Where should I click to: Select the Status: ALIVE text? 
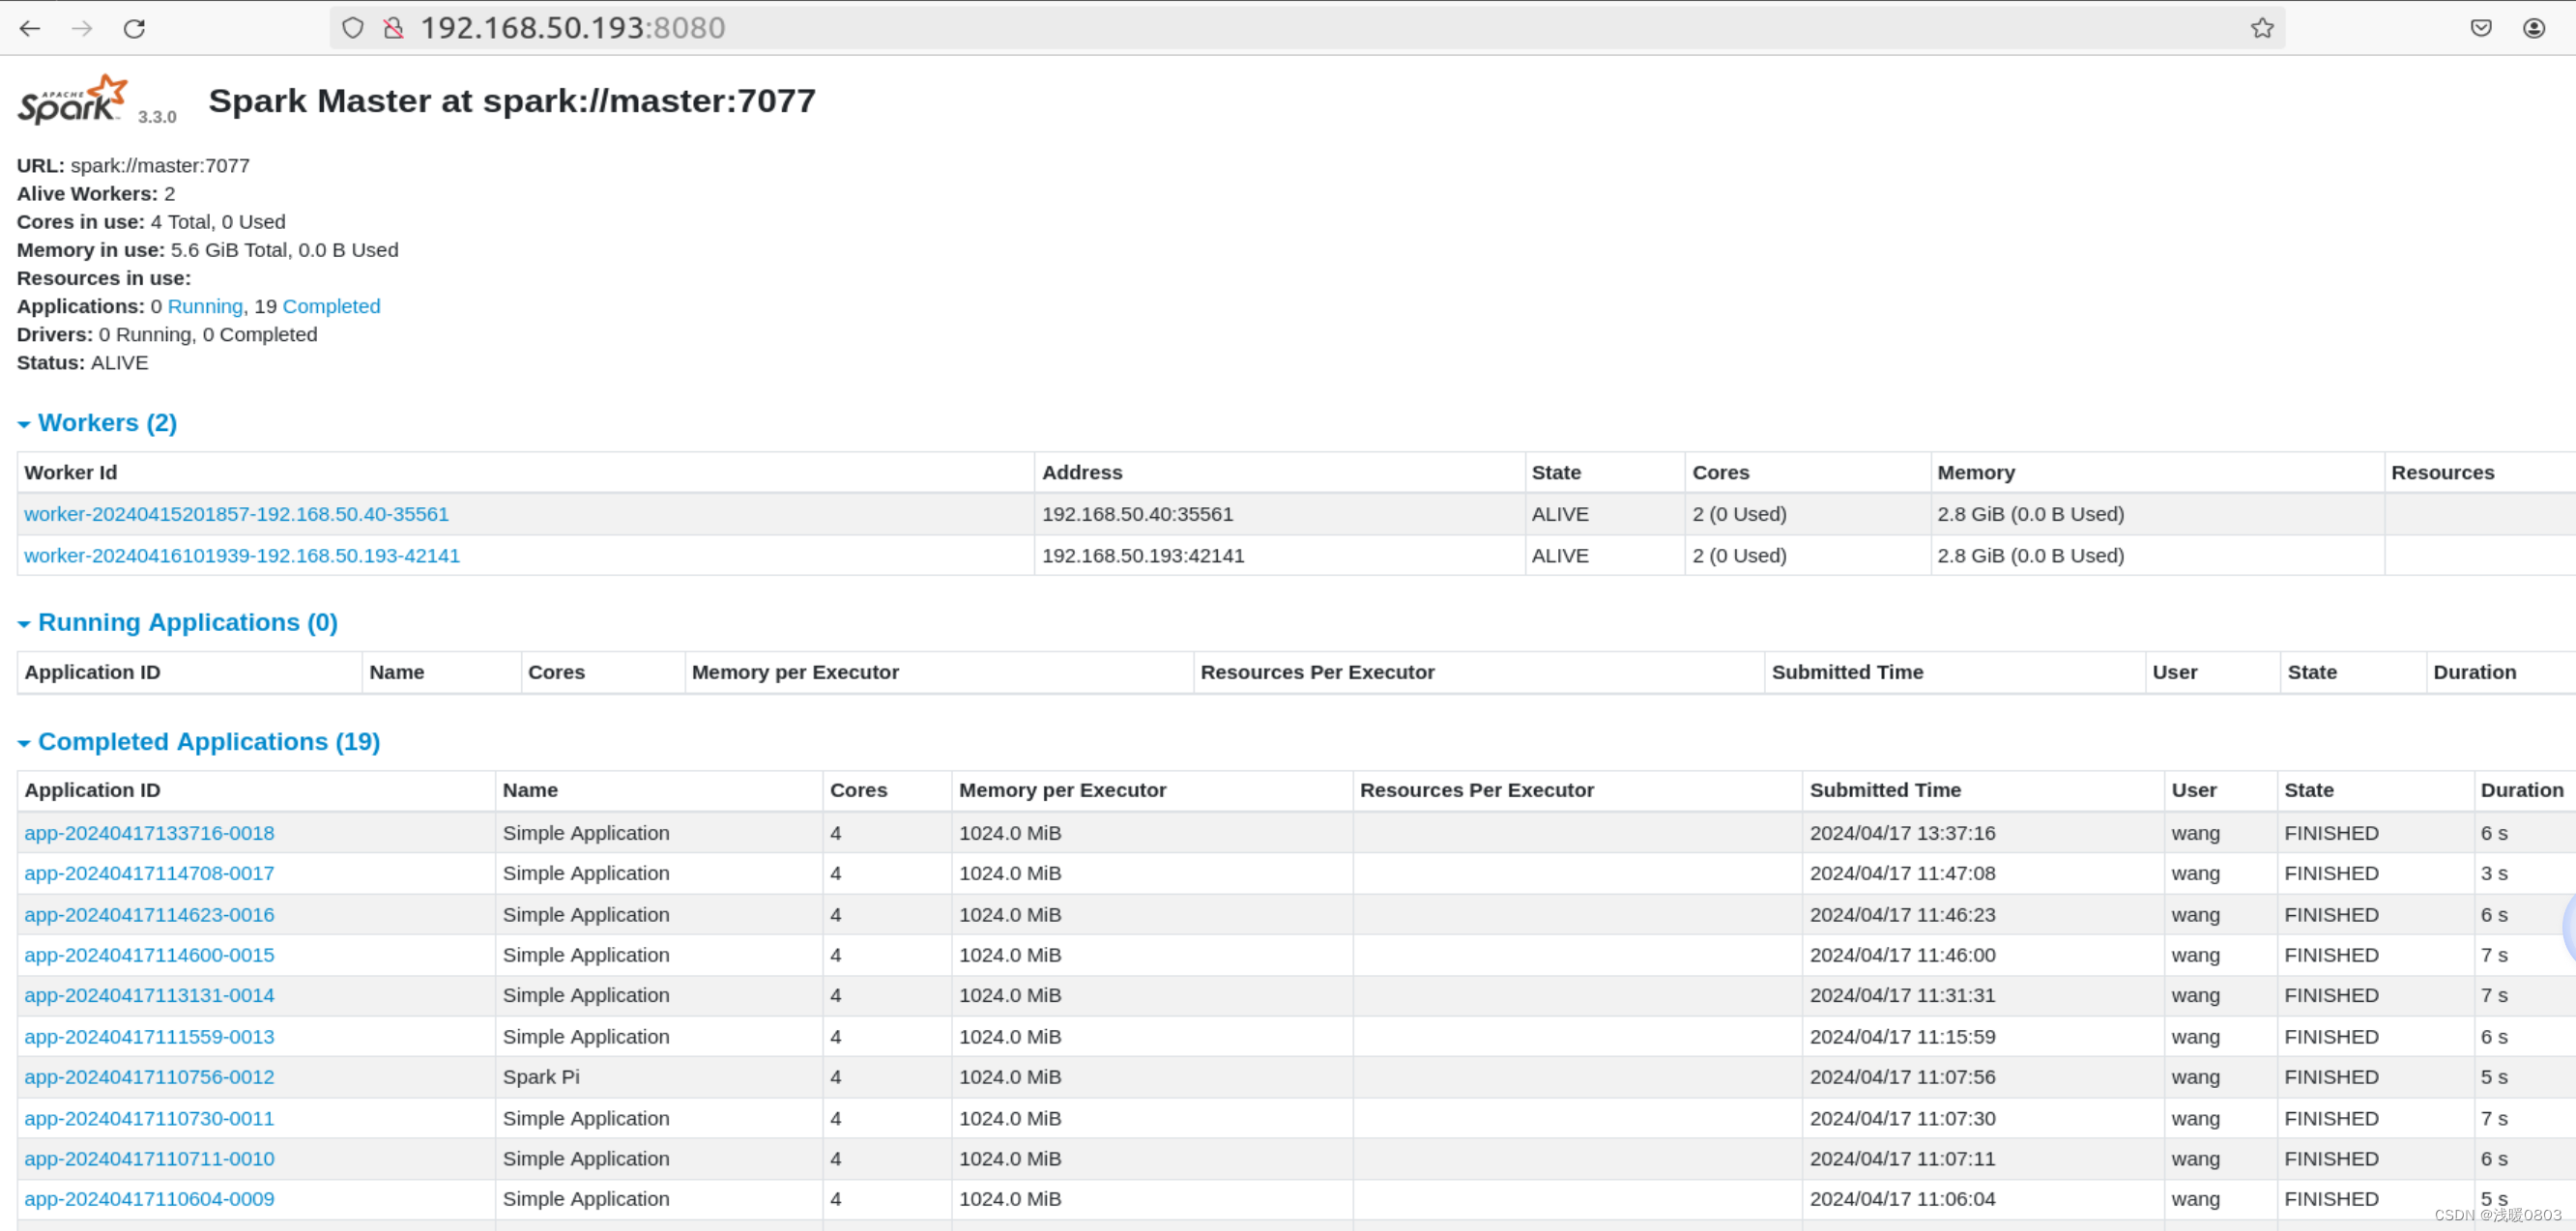pyautogui.click(x=83, y=363)
